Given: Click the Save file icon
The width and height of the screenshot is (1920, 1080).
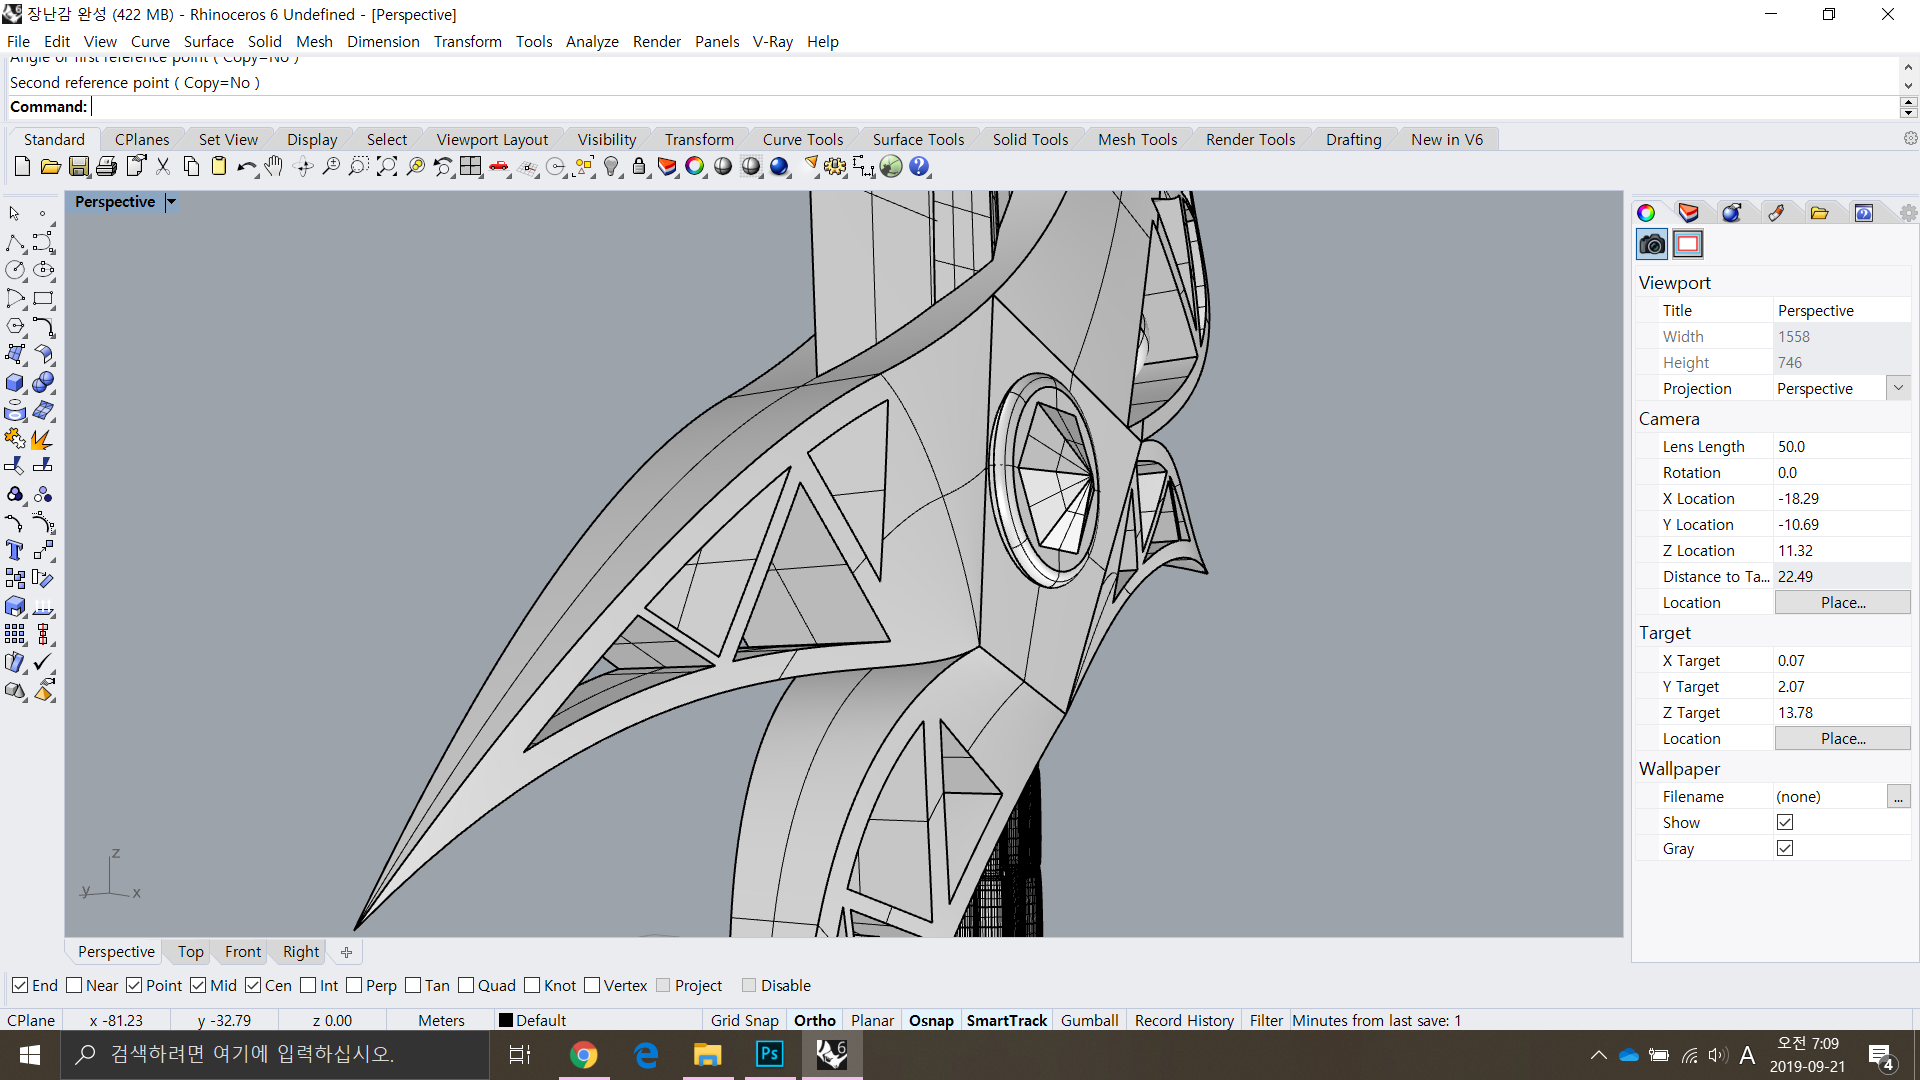Looking at the screenshot, I should pyautogui.click(x=79, y=167).
